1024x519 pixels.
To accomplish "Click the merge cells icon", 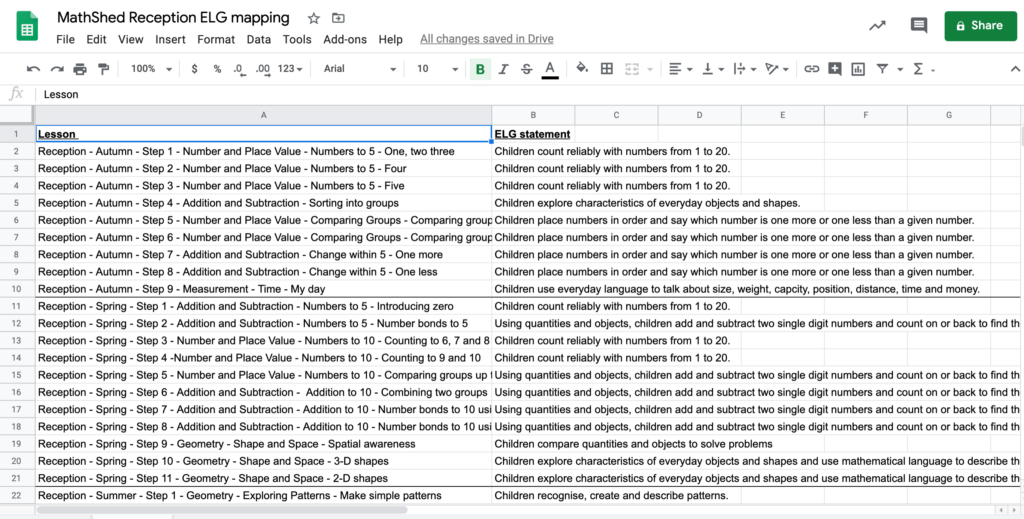I will point(632,69).
